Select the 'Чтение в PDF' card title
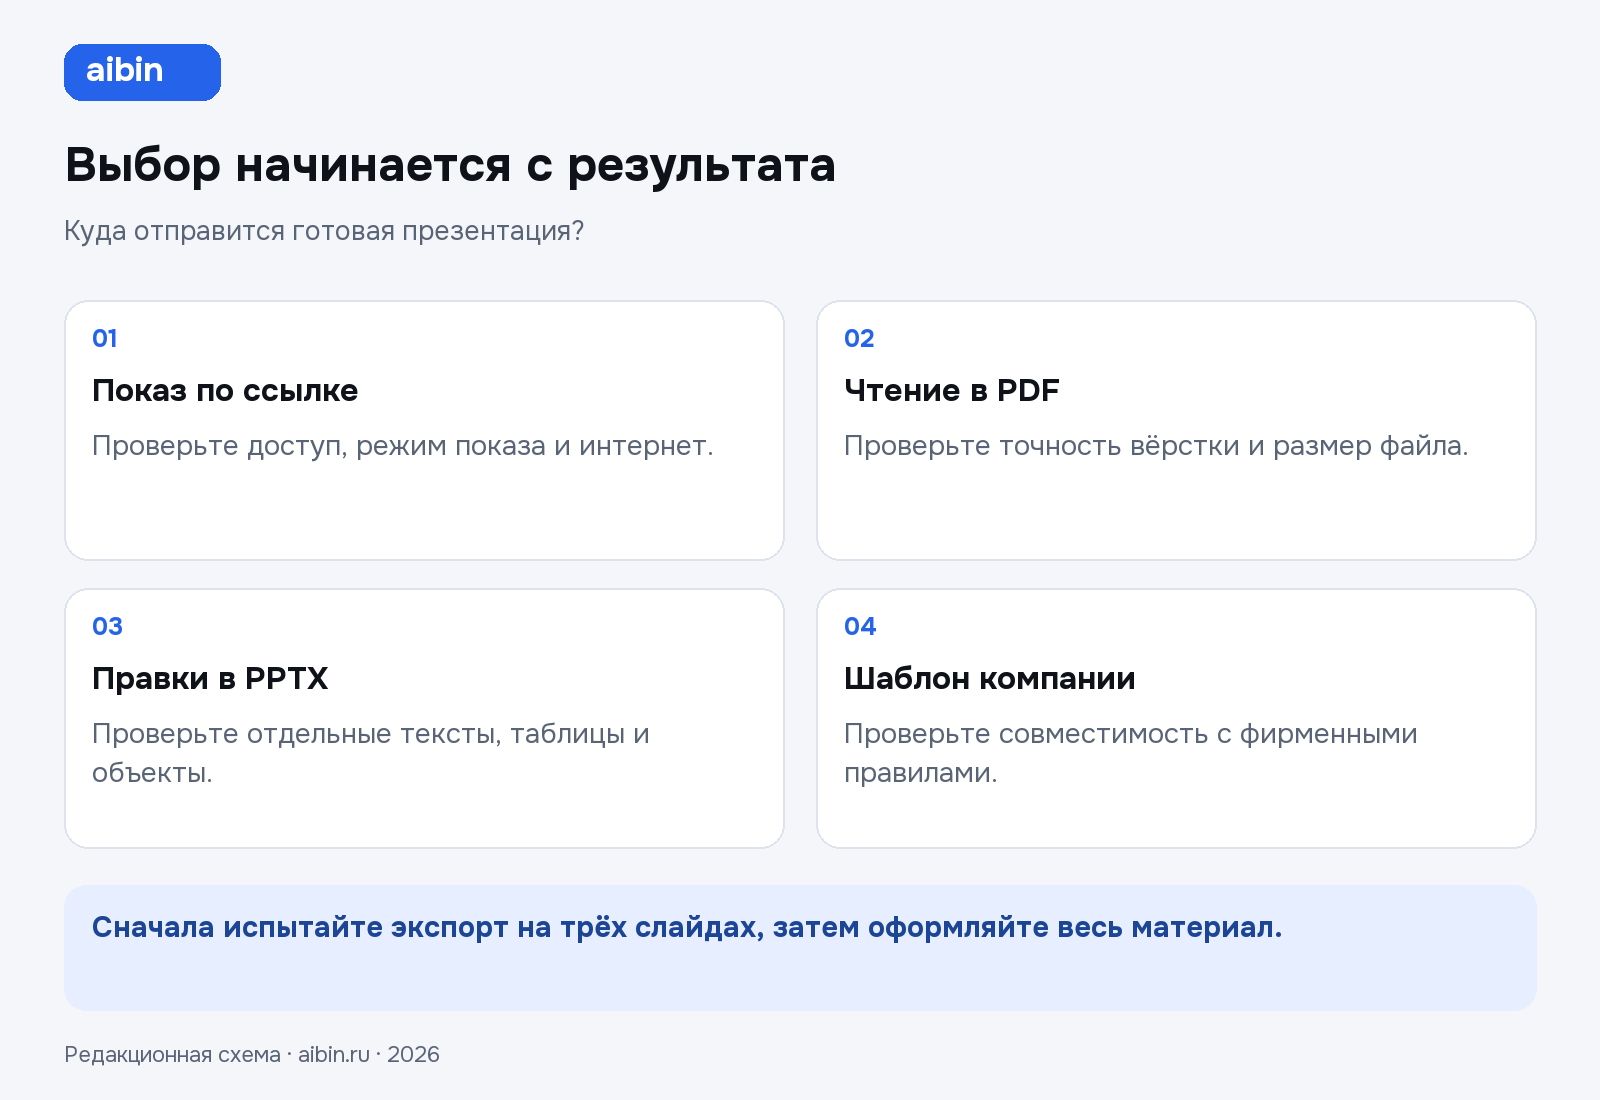Screen dimensions: 1600x1100 click(x=952, y=390)
